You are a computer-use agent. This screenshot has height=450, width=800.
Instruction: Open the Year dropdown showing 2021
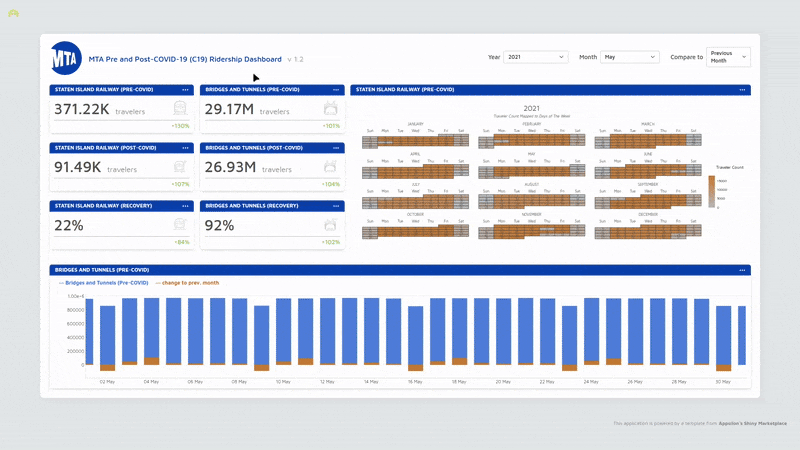535,57
